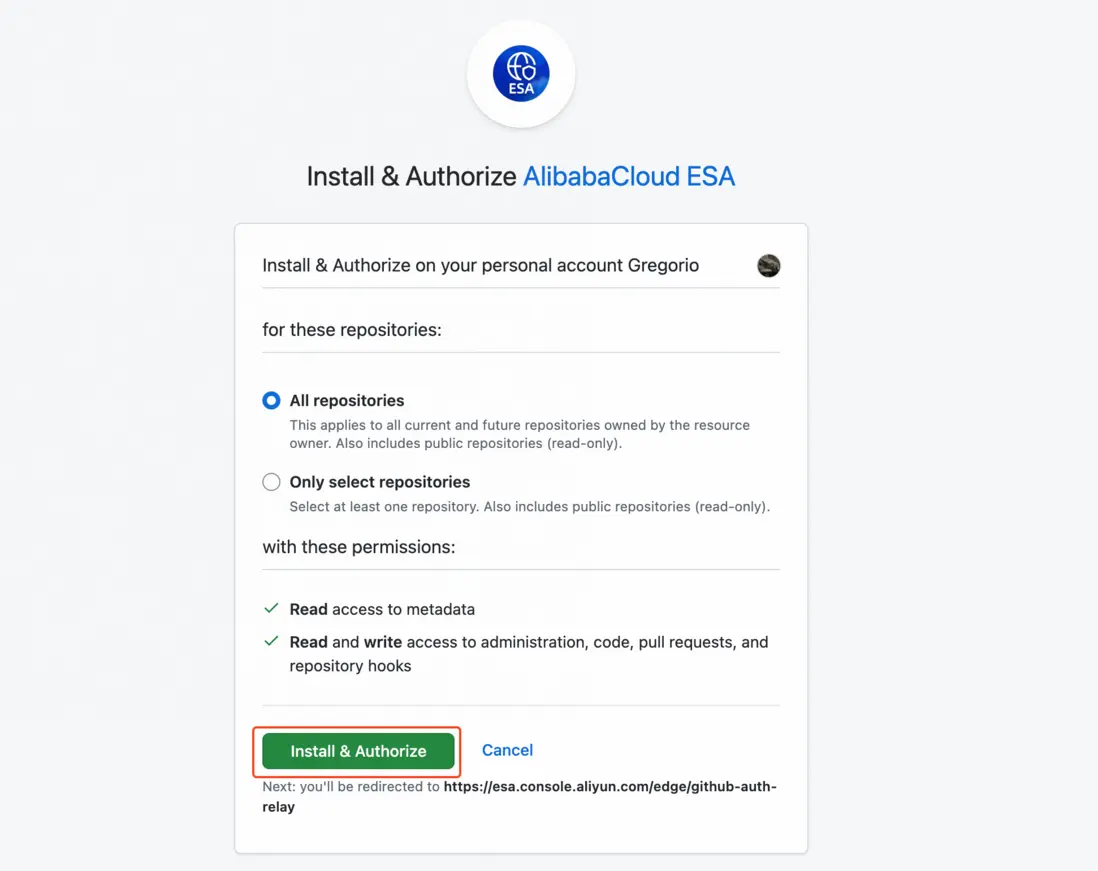1098x871 pixels.
Task: Click the checkmark beside read and write access
Action: (271, 641)
